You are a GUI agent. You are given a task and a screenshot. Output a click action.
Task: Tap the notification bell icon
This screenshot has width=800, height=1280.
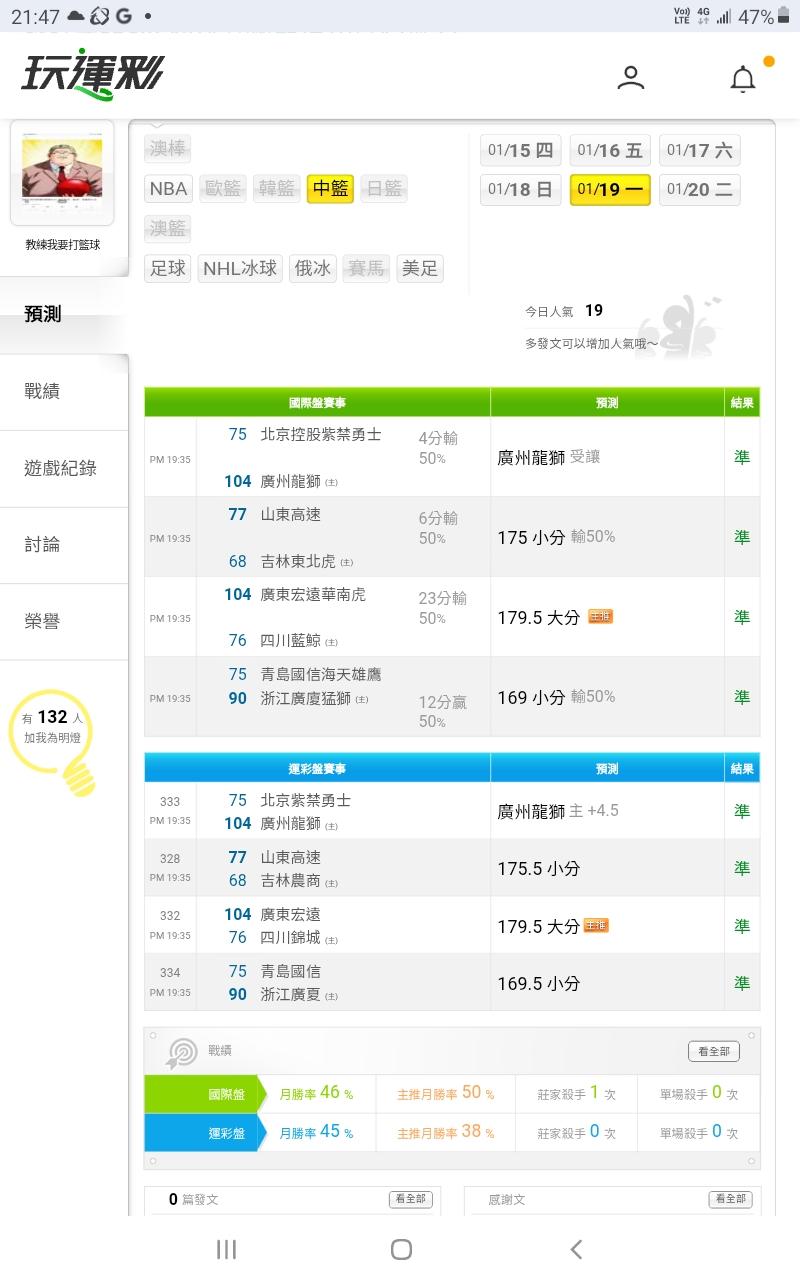pyautogui.click(x=743, y=79)
